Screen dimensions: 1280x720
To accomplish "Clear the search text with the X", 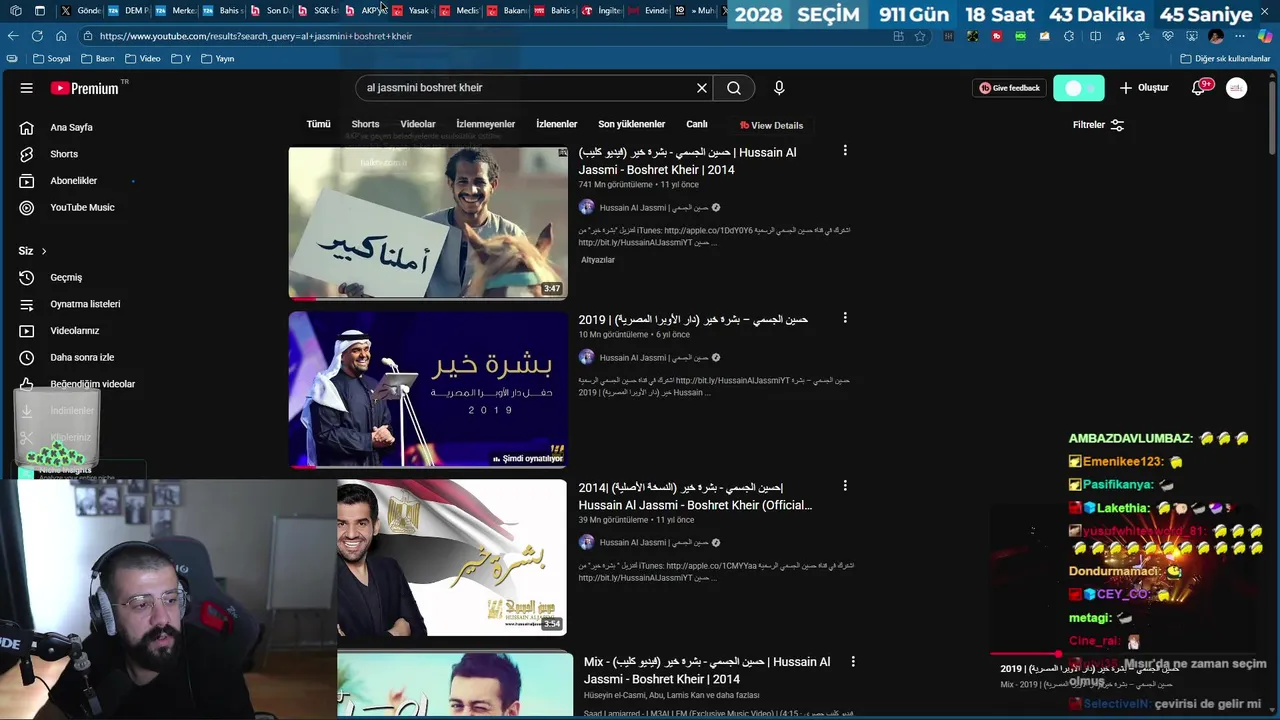I will point(702,88).
